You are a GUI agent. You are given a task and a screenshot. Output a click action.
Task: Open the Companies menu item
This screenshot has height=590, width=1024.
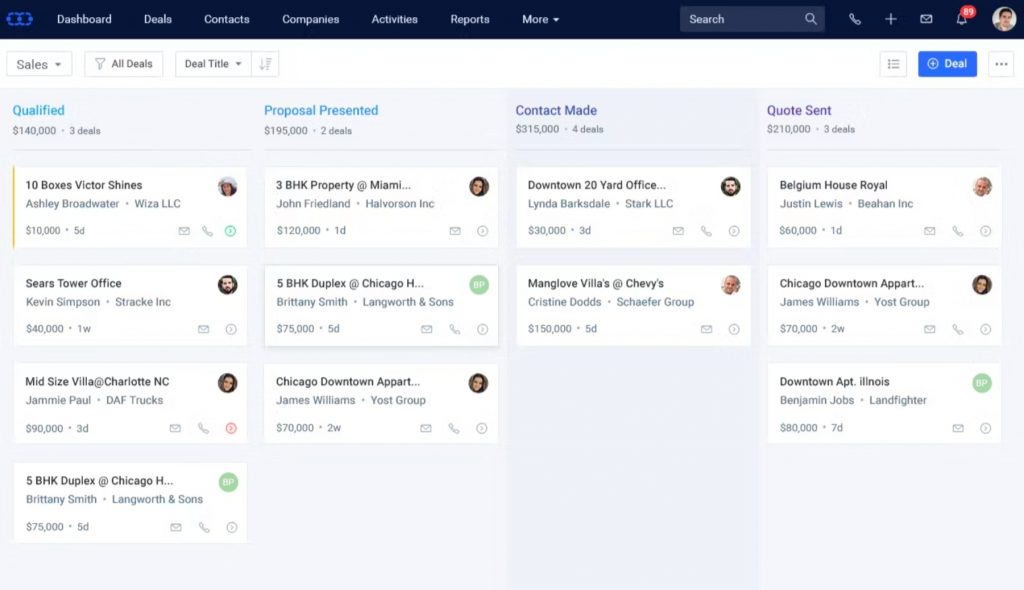[x=310, y=19]
